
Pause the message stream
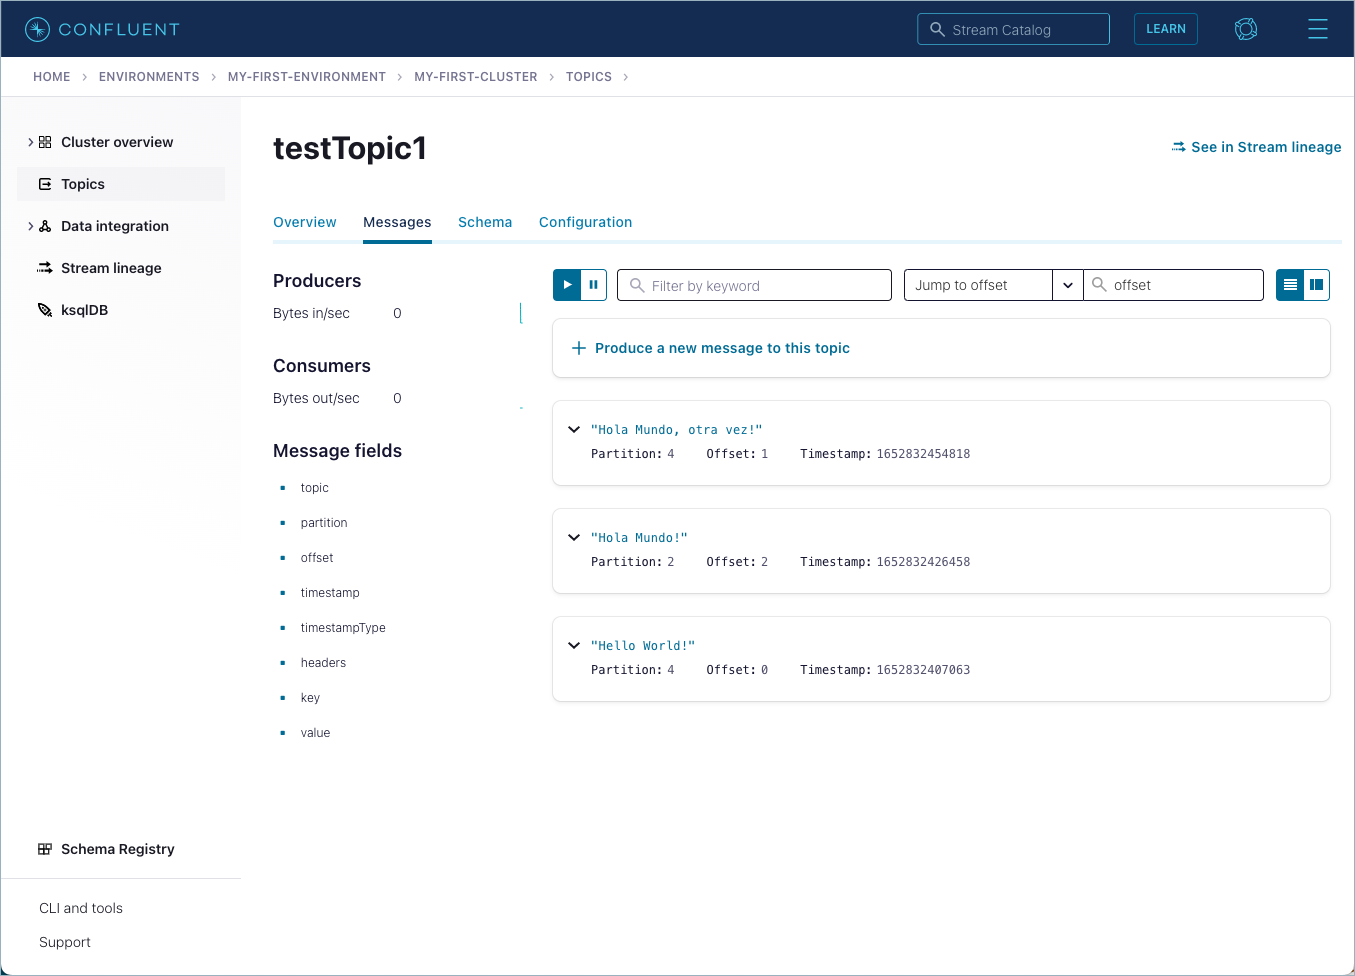click(594, 285)
